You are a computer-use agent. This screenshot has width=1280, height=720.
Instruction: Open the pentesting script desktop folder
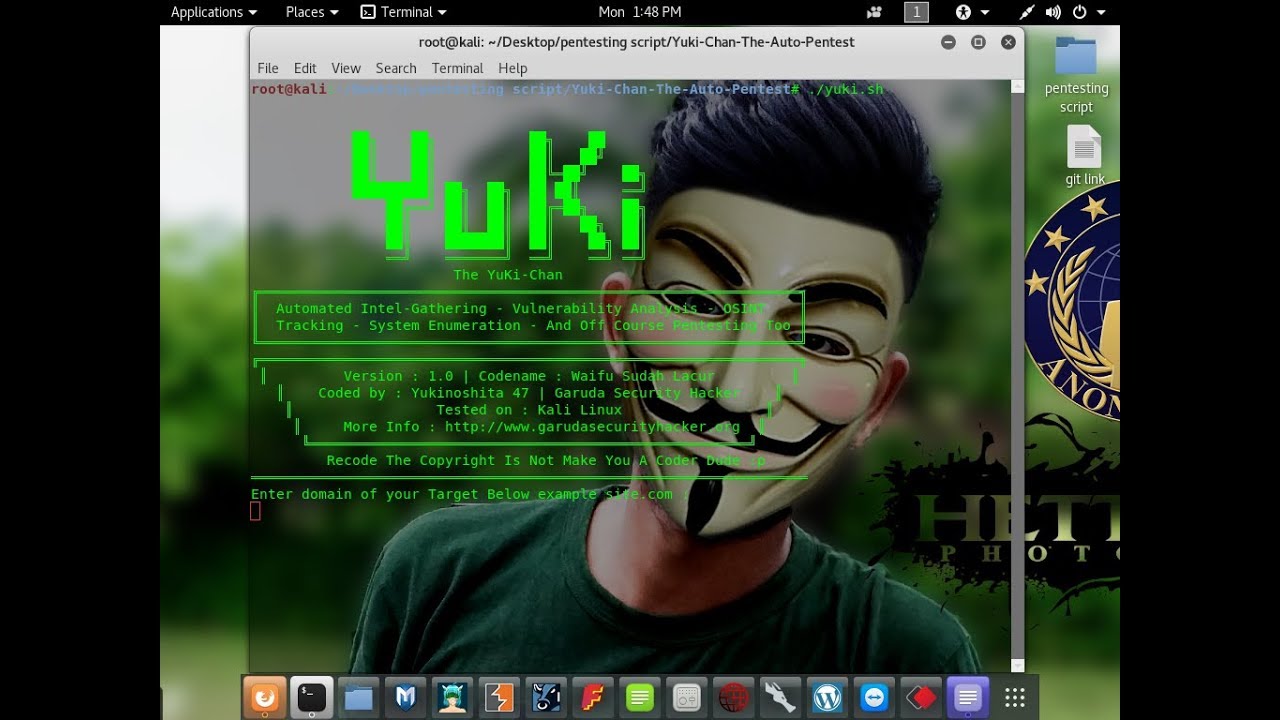tap(1076, 75)
